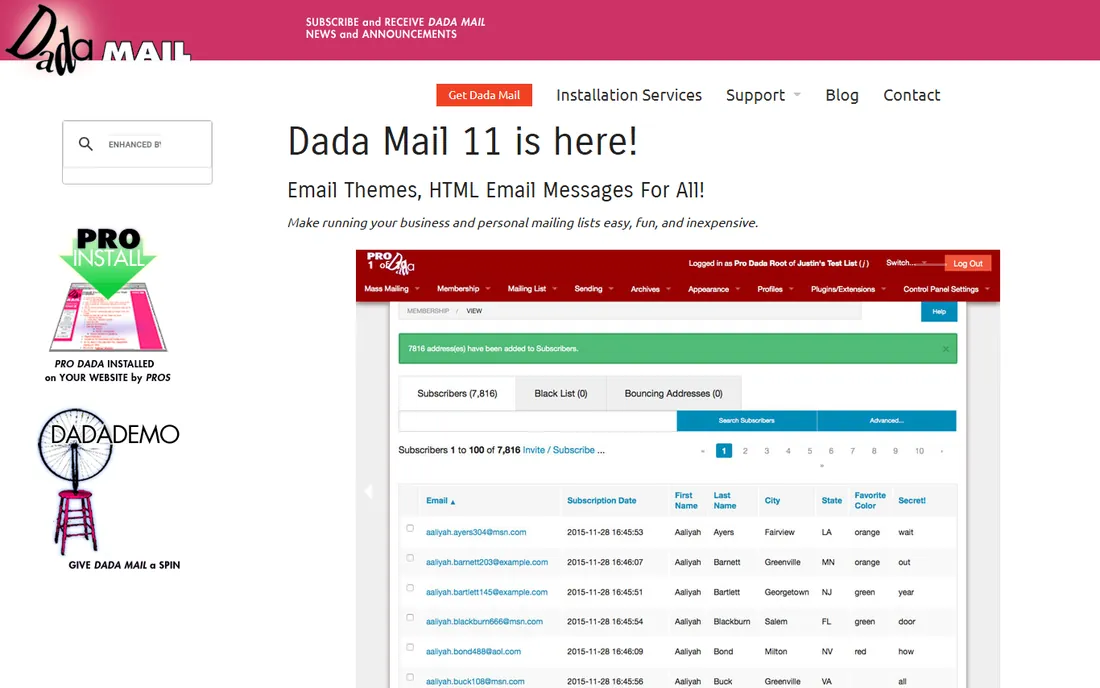1100x688 pixels.
Task: Click 'Give Dada Mail a Spin' caption
Action: click(124, 565)
